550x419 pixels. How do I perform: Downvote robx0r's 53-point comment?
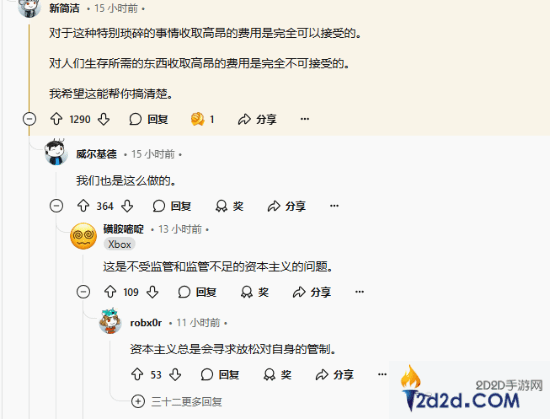[175, 374]
